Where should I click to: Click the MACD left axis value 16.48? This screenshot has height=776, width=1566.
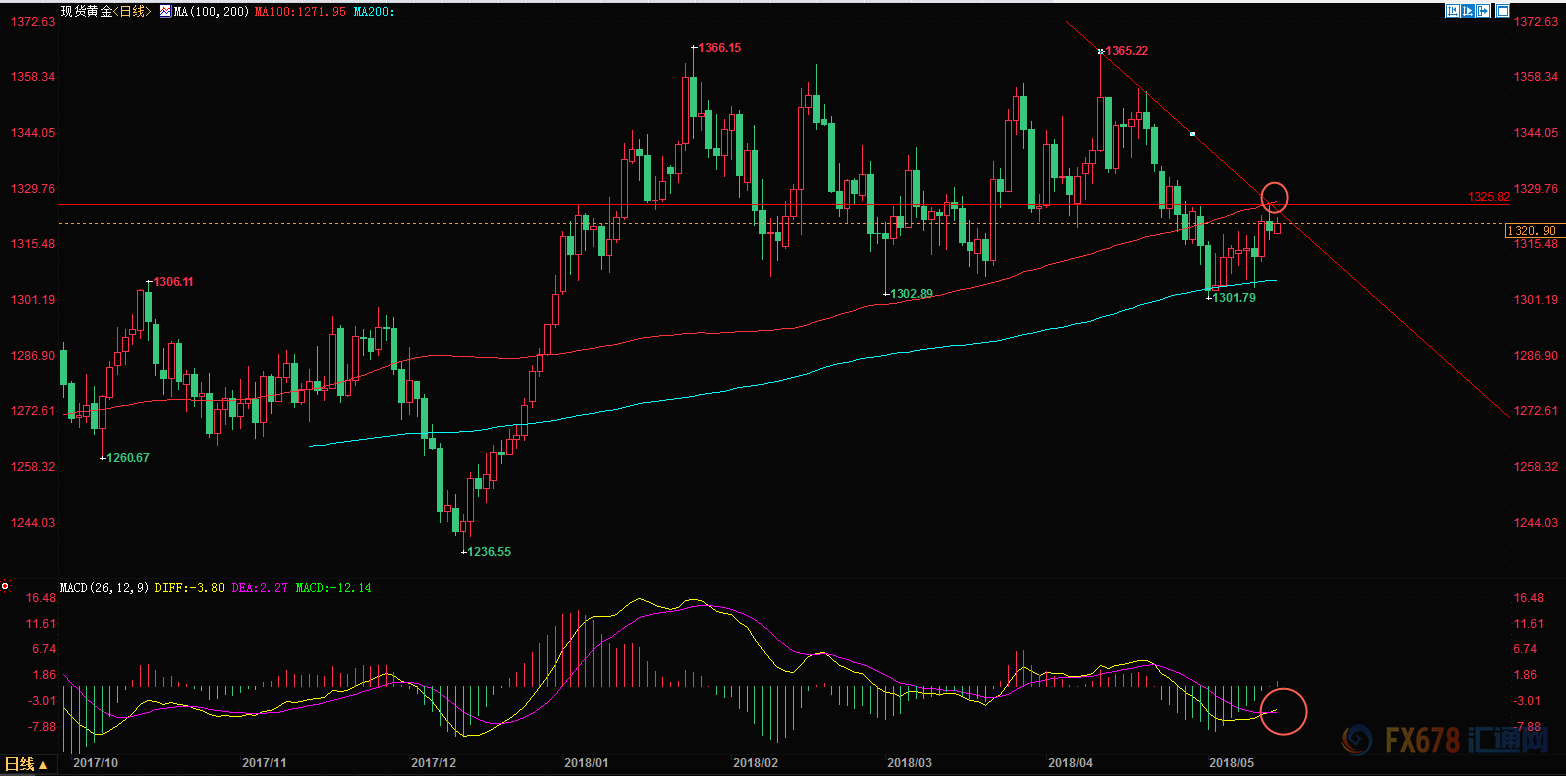(41, 598)
